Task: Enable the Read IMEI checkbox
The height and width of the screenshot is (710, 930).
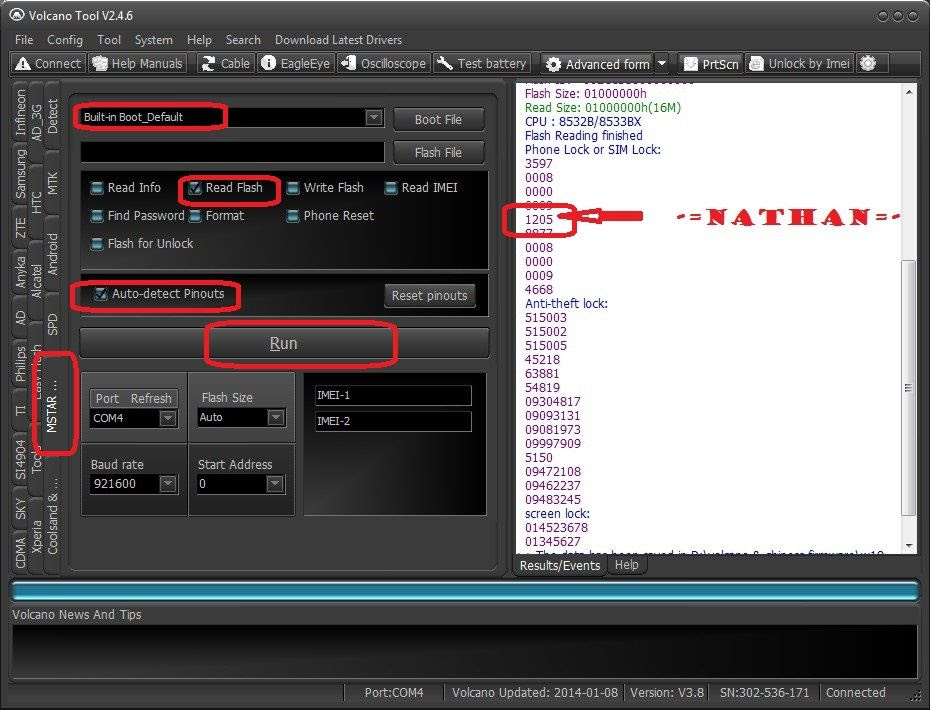Action: [390, 188]
